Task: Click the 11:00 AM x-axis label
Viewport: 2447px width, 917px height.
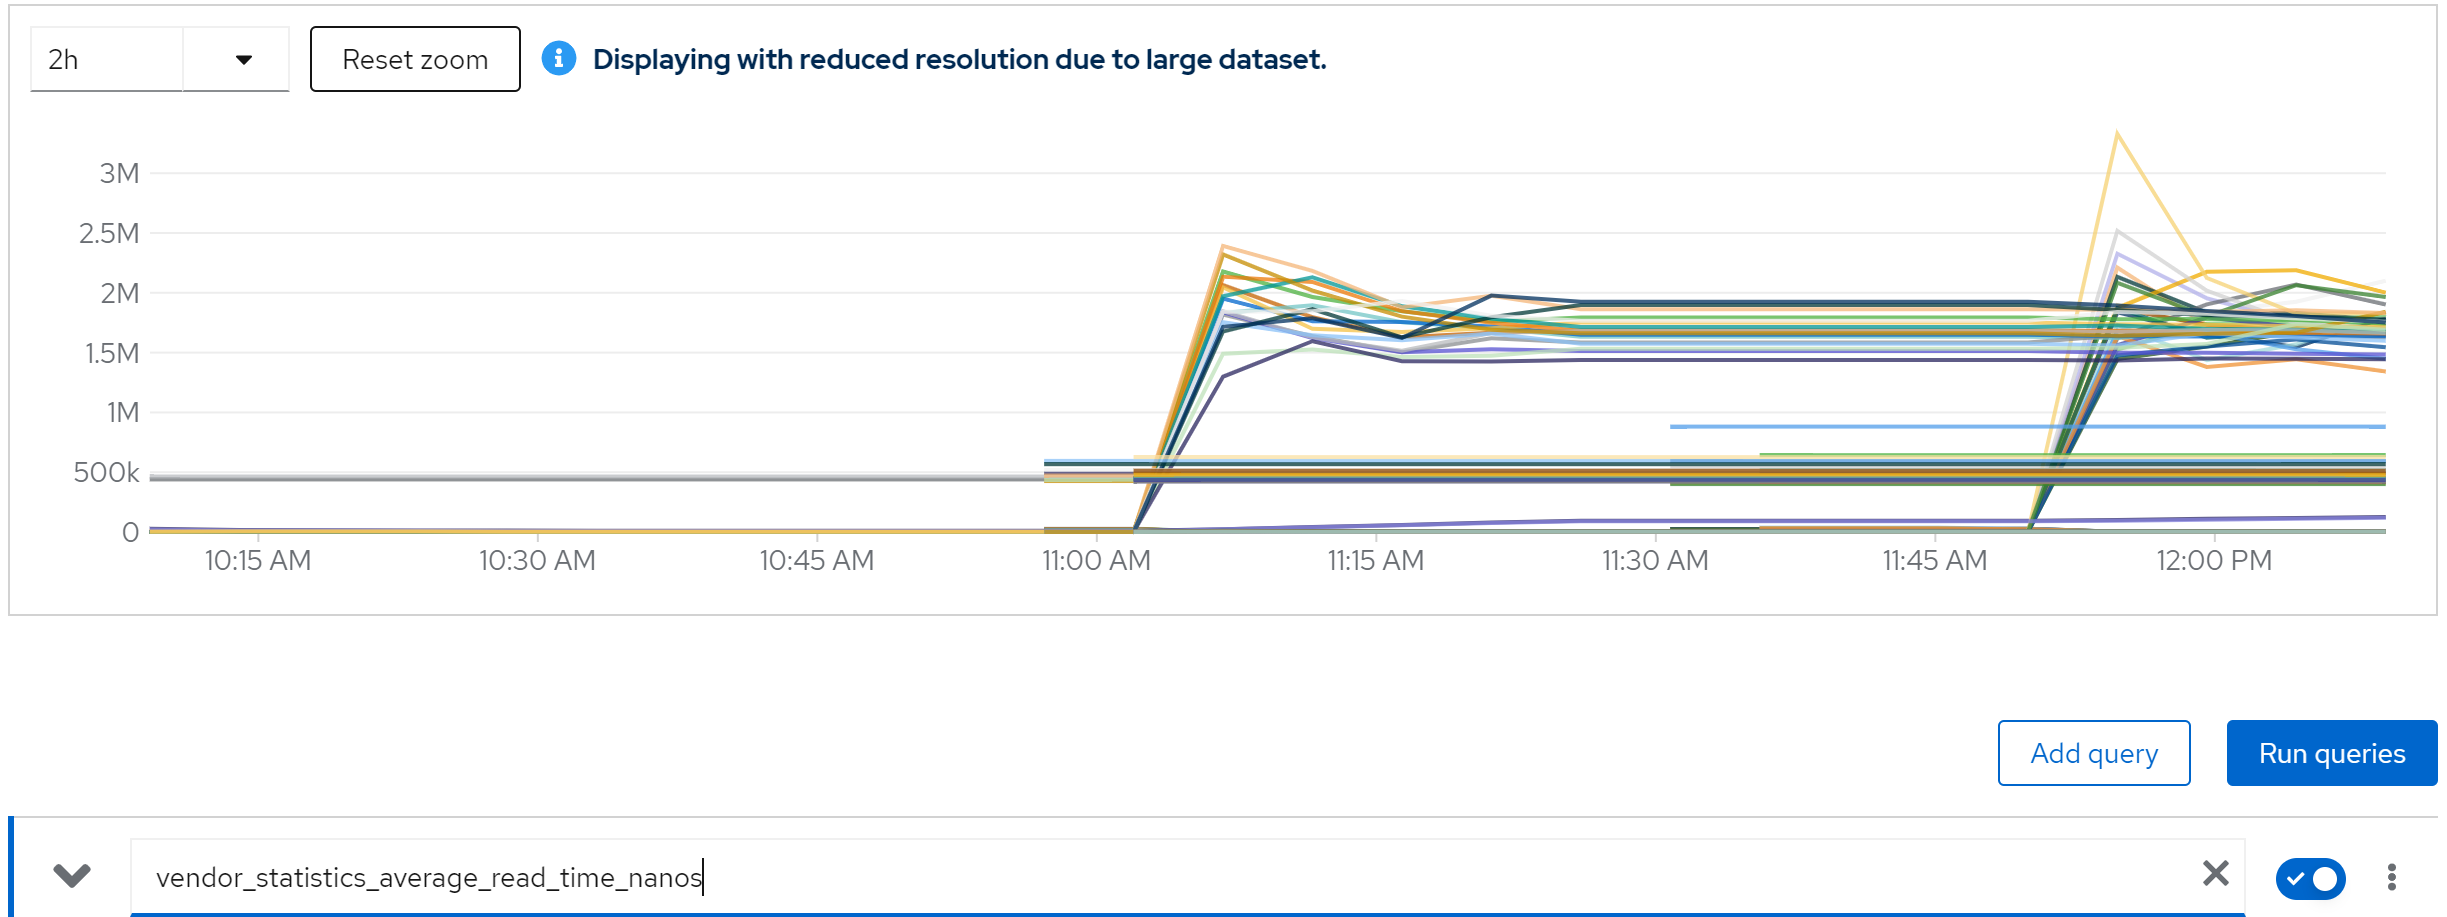Action: [x=1096, y=561]
